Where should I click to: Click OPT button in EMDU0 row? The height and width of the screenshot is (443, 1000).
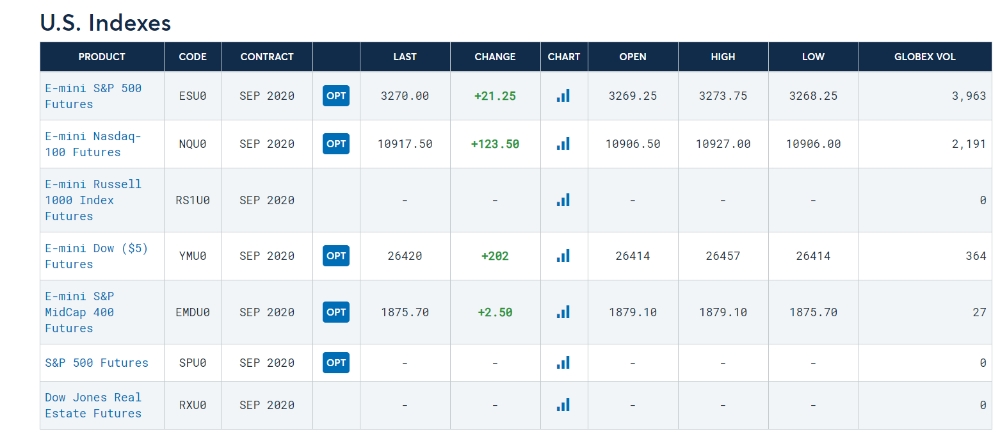(336, 312)
